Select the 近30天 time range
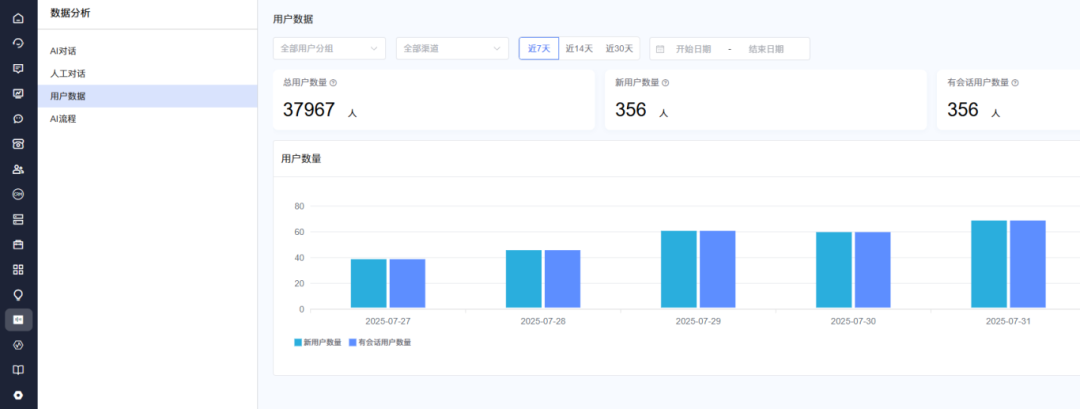The image size is (1080, 409). (x=619, y=48)
